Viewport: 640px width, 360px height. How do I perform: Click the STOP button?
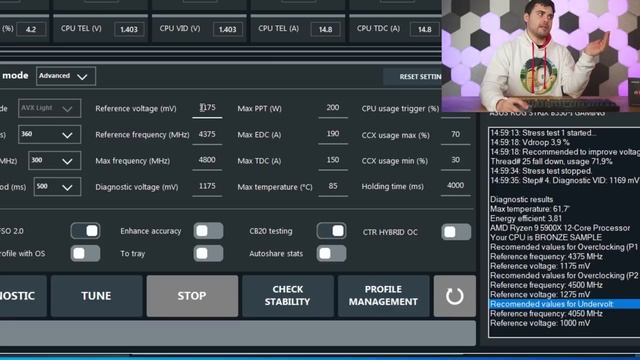(192, 296)
